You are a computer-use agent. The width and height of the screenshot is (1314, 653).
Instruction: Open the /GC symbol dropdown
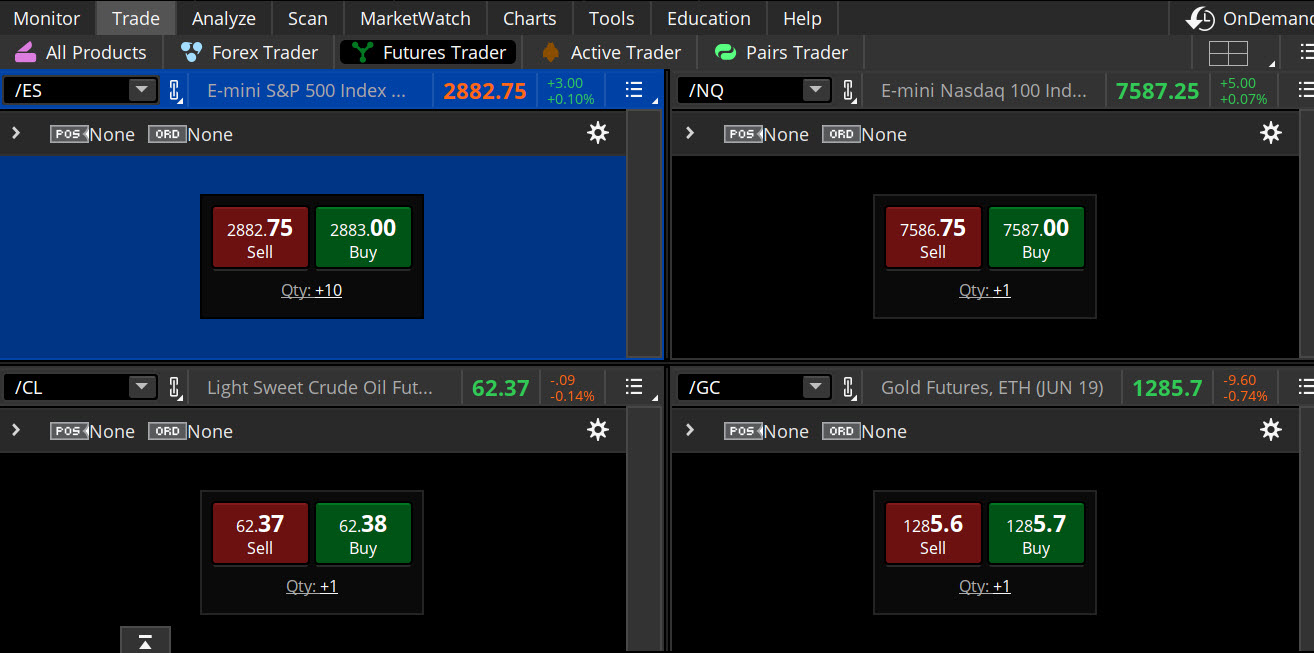pyautogui.click(x=818, y=387)
